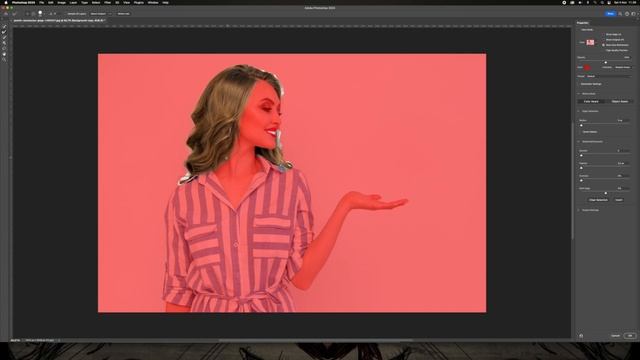Open Select Subject dropdown arrow
Viewport: 640px width, 360px height.
coord(110,14)
